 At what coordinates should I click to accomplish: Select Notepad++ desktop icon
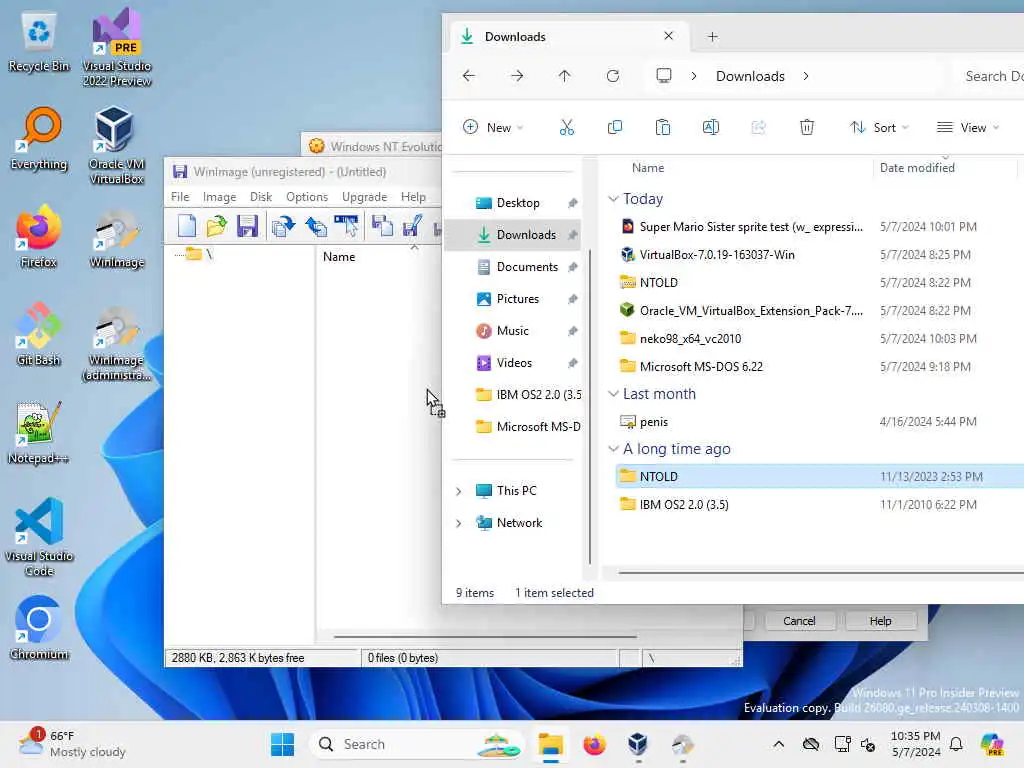click(x=39, y=432)
